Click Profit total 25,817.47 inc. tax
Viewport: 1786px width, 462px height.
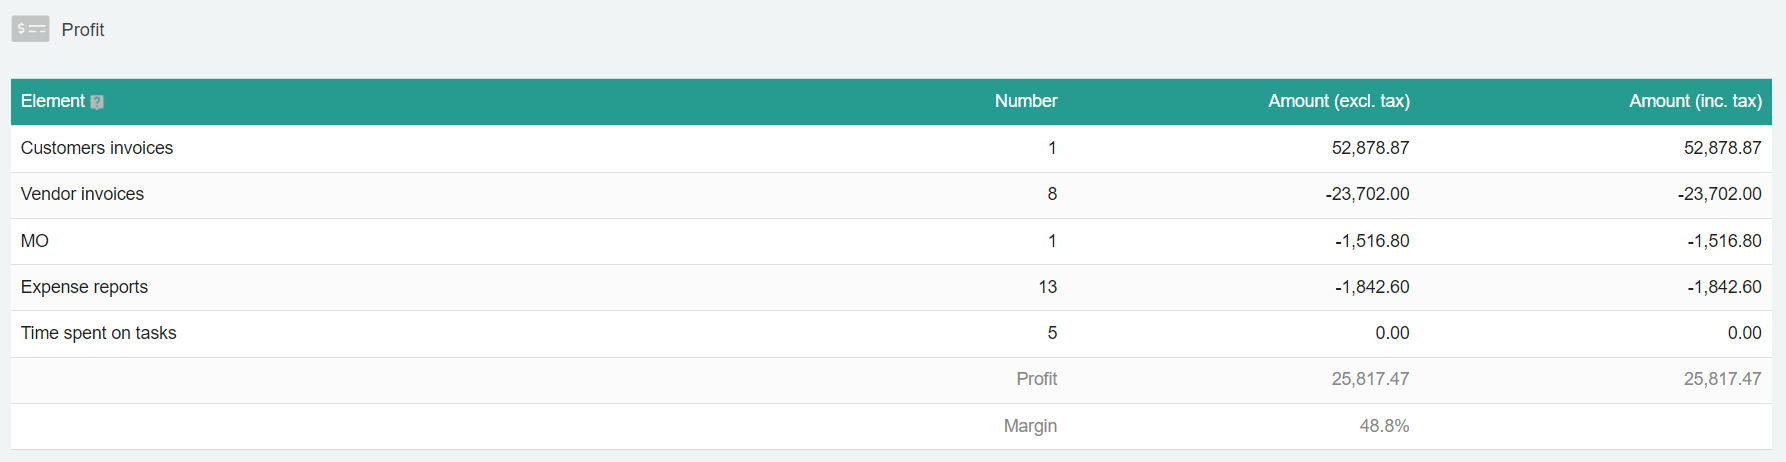[x=1722, y=379]
